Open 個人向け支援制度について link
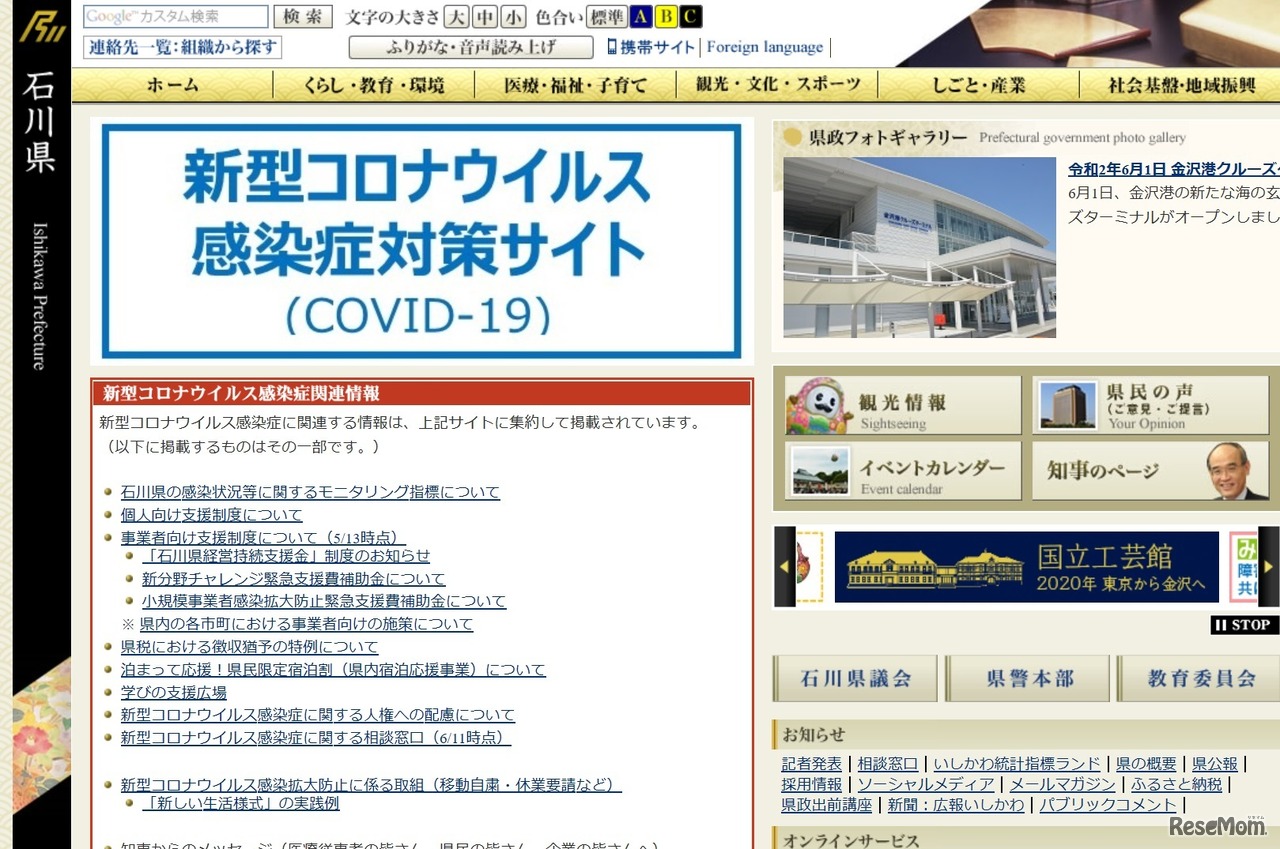The image size is (1280, 849). point(211,515)
